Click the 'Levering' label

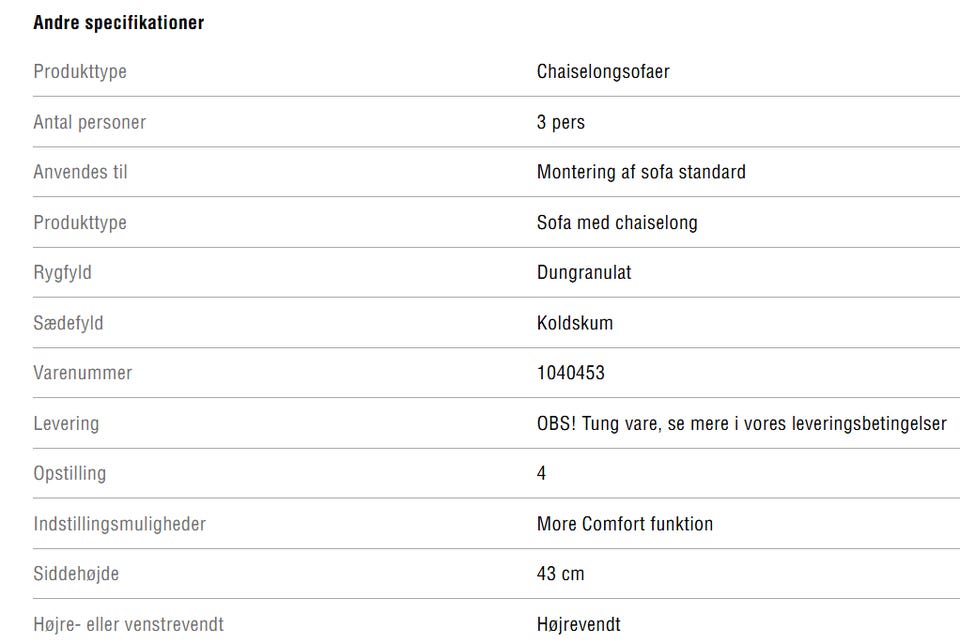pos(66,423)
